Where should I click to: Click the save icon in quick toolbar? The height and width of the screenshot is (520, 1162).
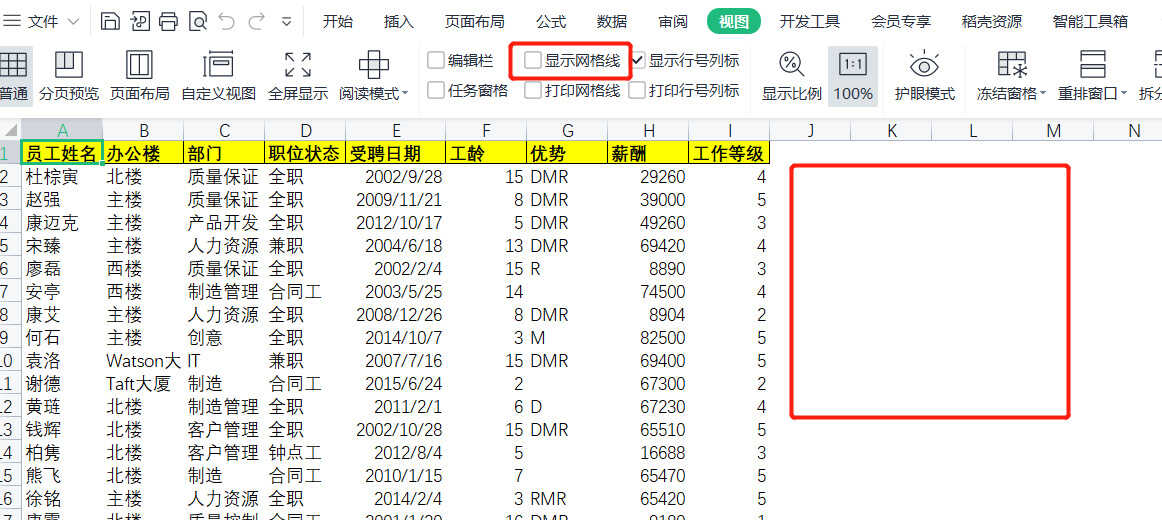pos(110,21)
